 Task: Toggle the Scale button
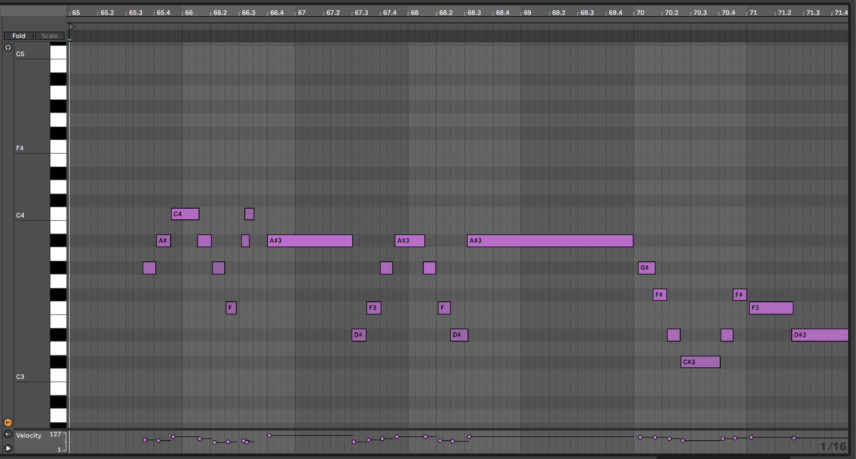point(50,36)
